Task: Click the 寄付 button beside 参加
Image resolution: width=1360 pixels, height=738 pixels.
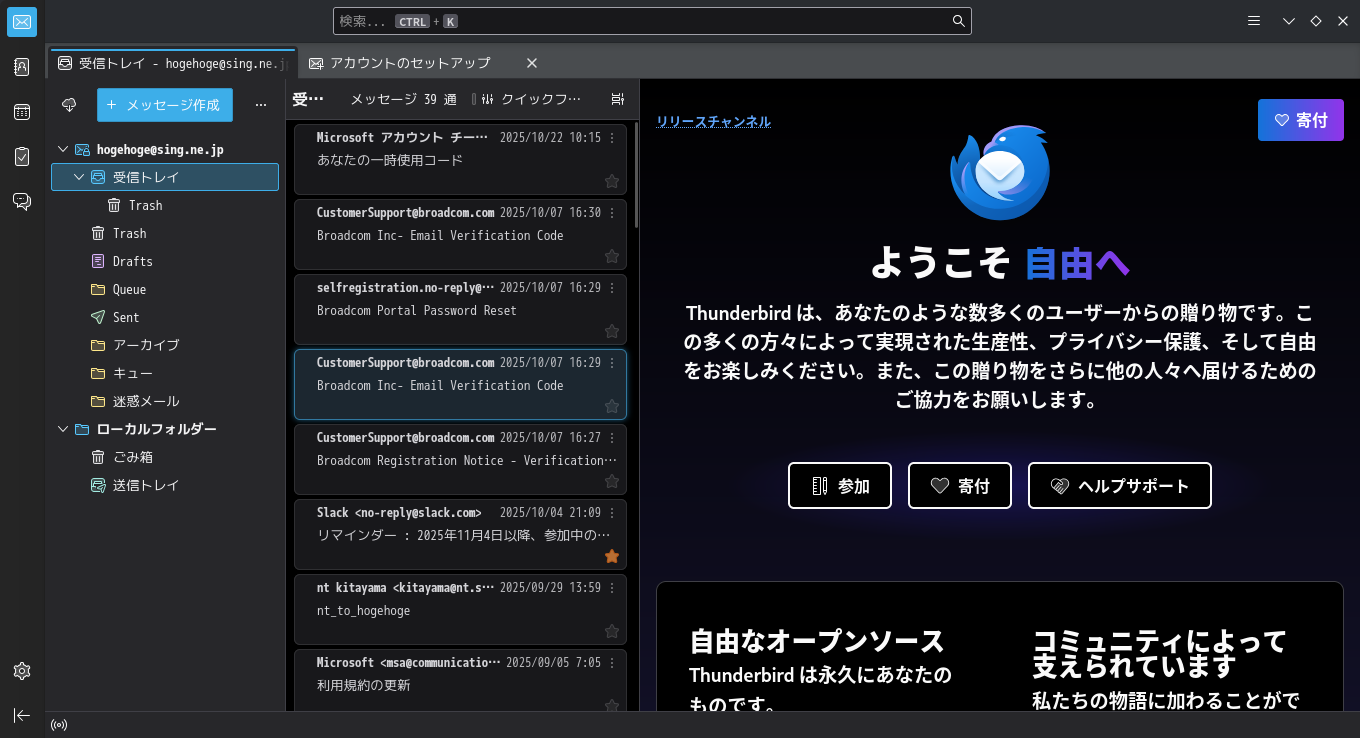Action: pyautogui.click(x=960, y=486)
